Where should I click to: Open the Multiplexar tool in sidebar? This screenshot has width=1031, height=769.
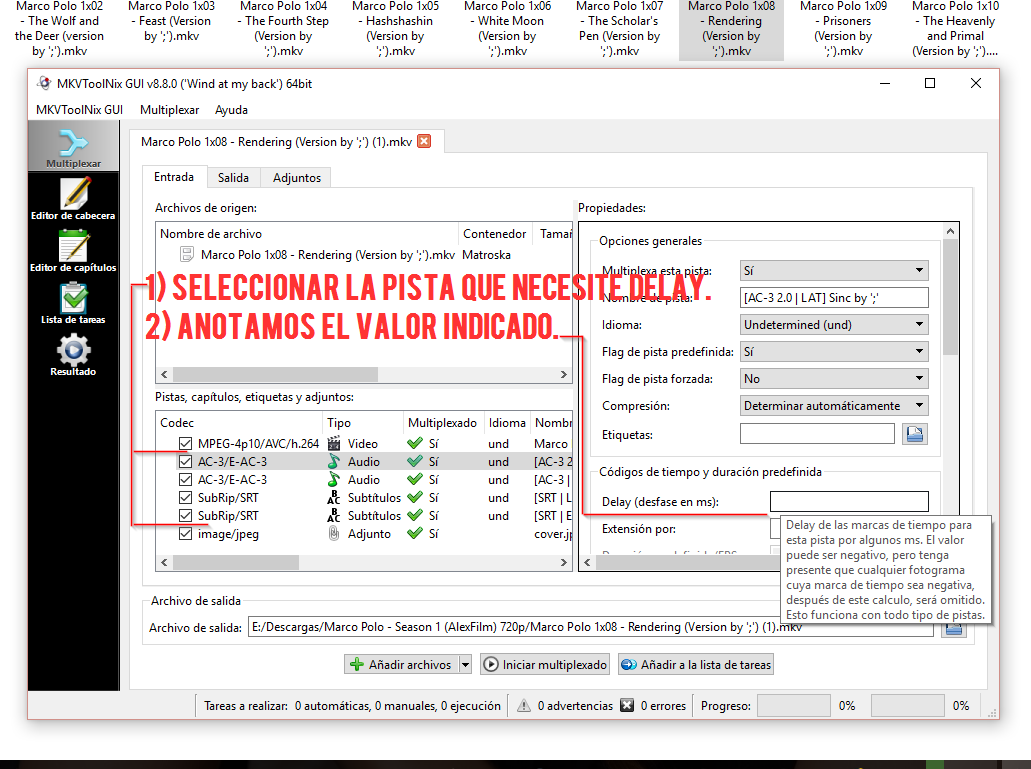[73, 147]
